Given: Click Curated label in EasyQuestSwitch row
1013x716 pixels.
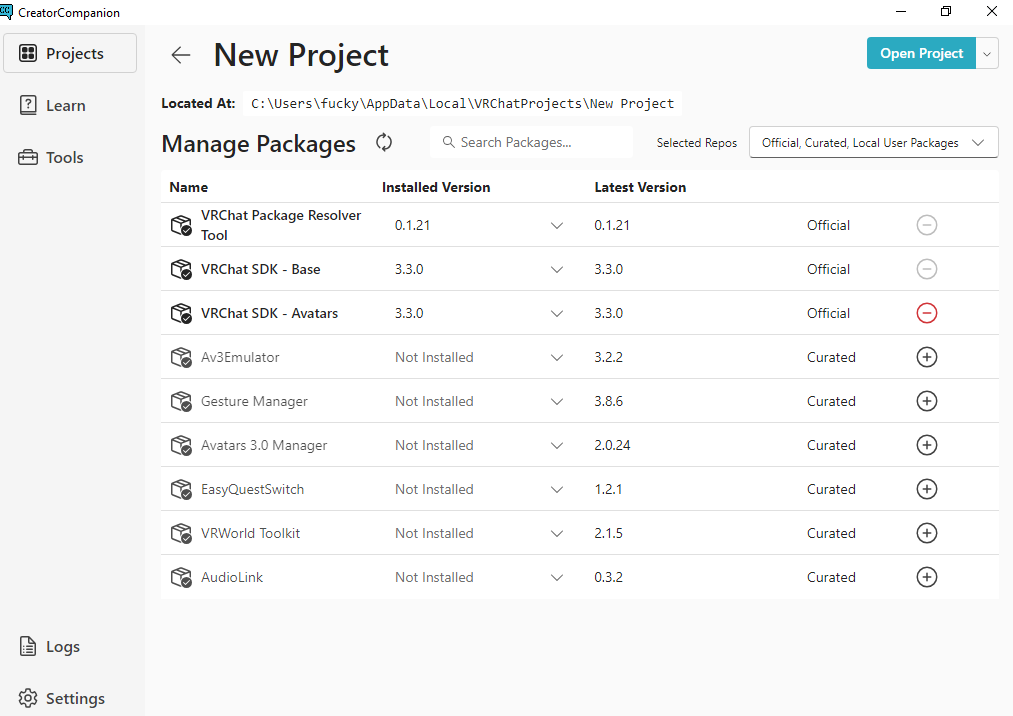Looking at the screenshot, I should click(831, 489).
